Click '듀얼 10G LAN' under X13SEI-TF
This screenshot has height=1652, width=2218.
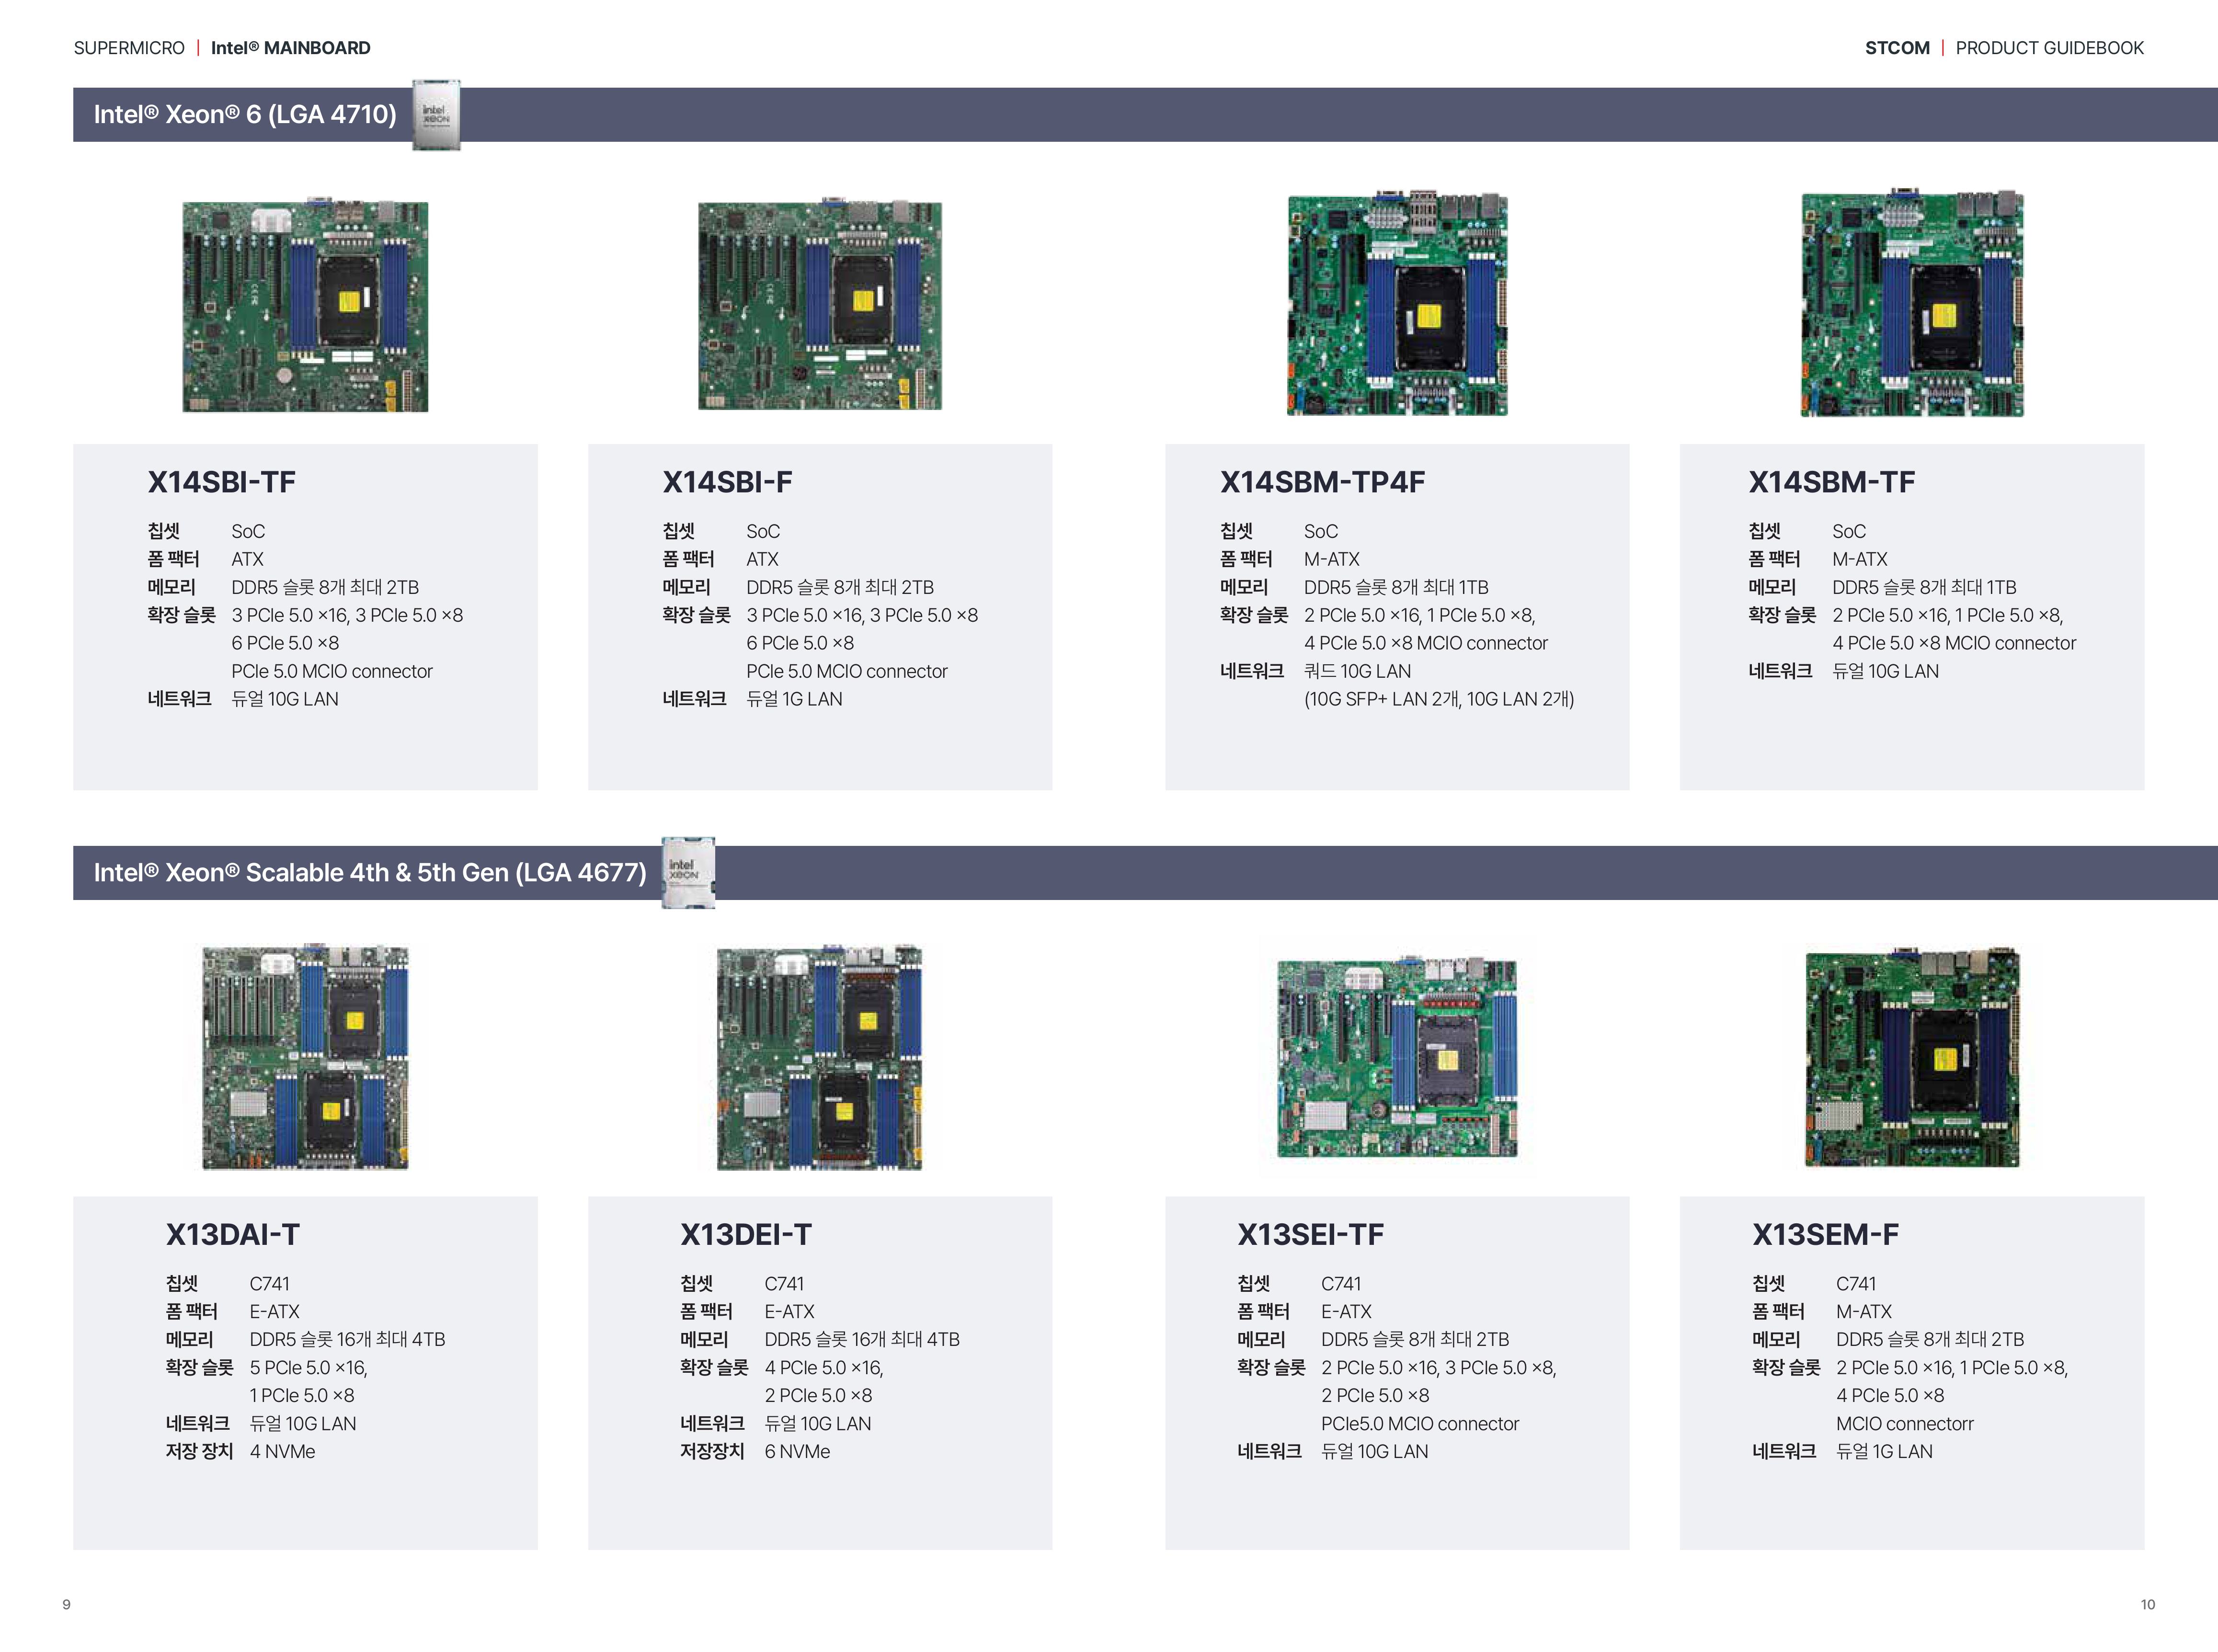[x=1375, y=1451]
